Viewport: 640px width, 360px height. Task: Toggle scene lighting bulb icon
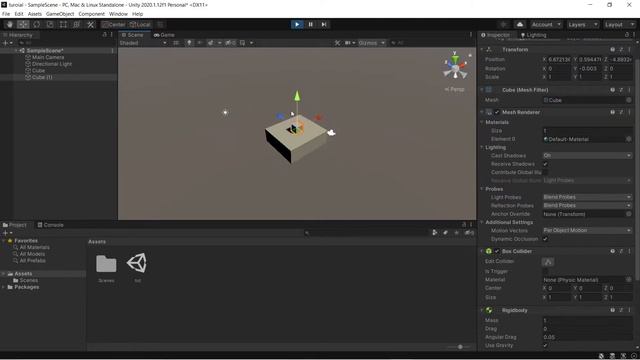pyautogui.click(x=189, y=43)
